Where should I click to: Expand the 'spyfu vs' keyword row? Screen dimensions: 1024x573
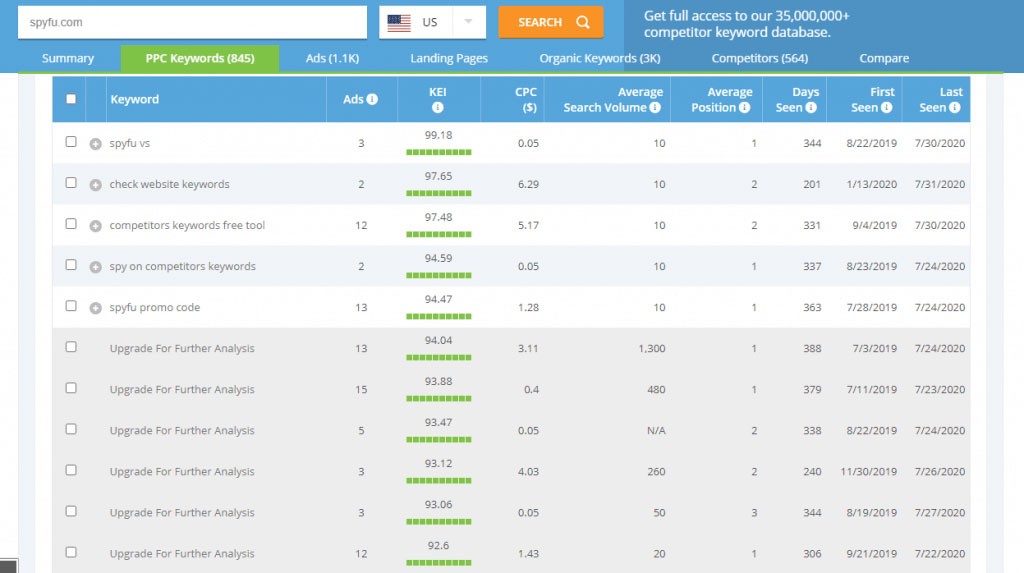click(x=95, y=144)
